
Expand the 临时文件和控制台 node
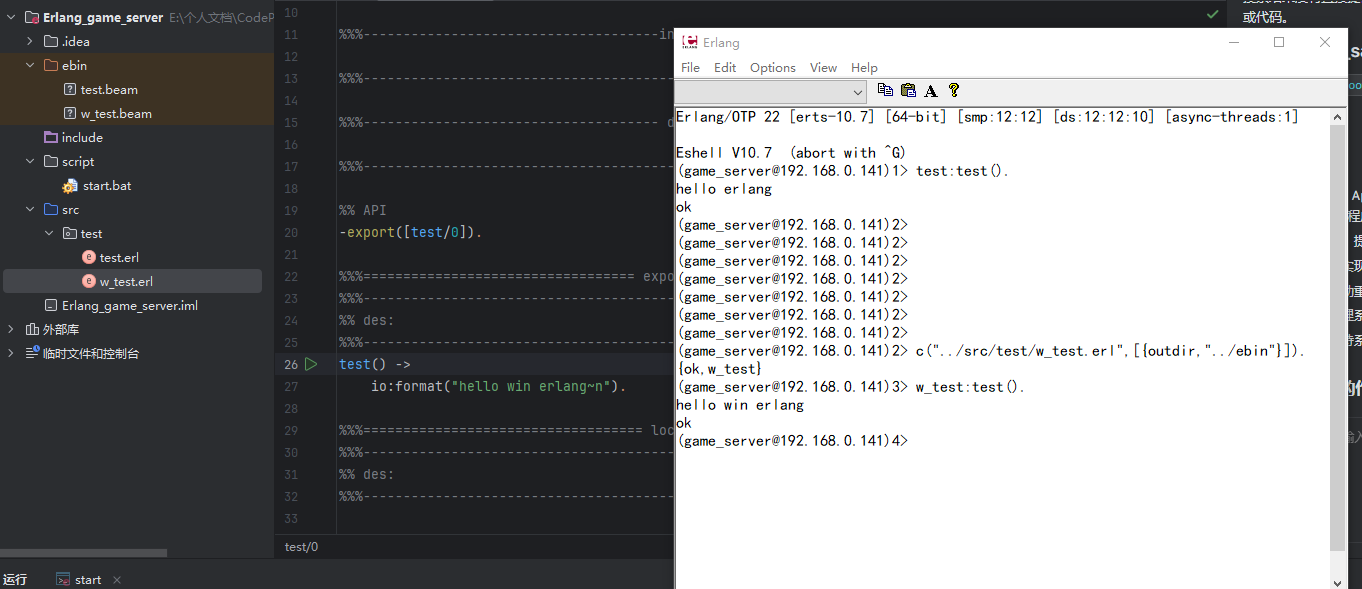11,354
